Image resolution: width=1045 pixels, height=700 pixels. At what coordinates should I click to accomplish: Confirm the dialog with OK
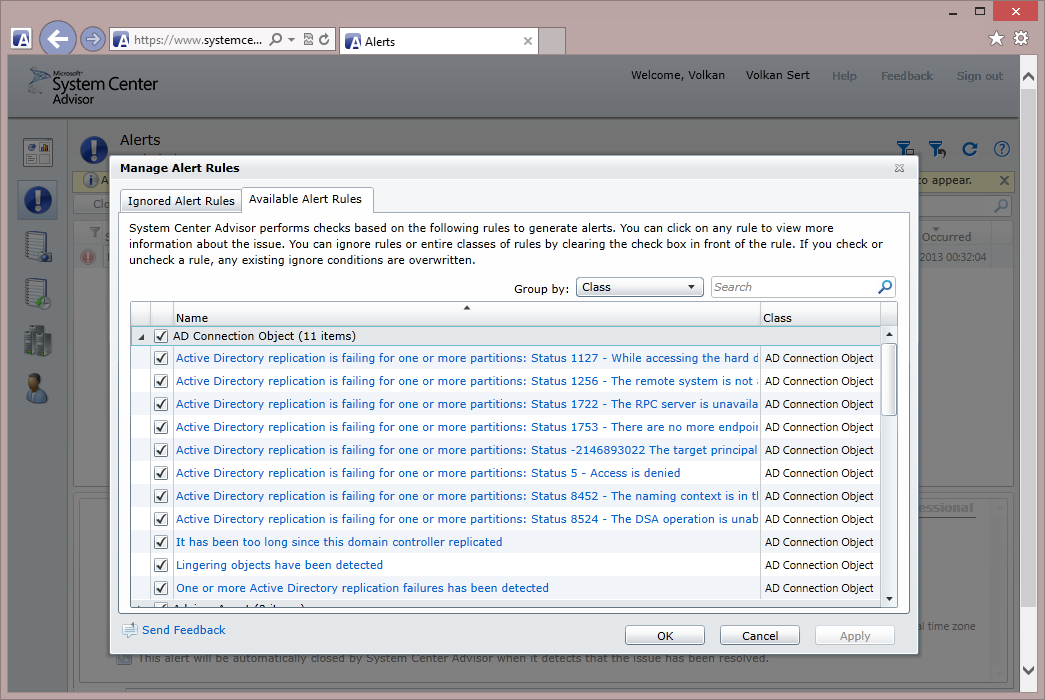tap(664, 635)
